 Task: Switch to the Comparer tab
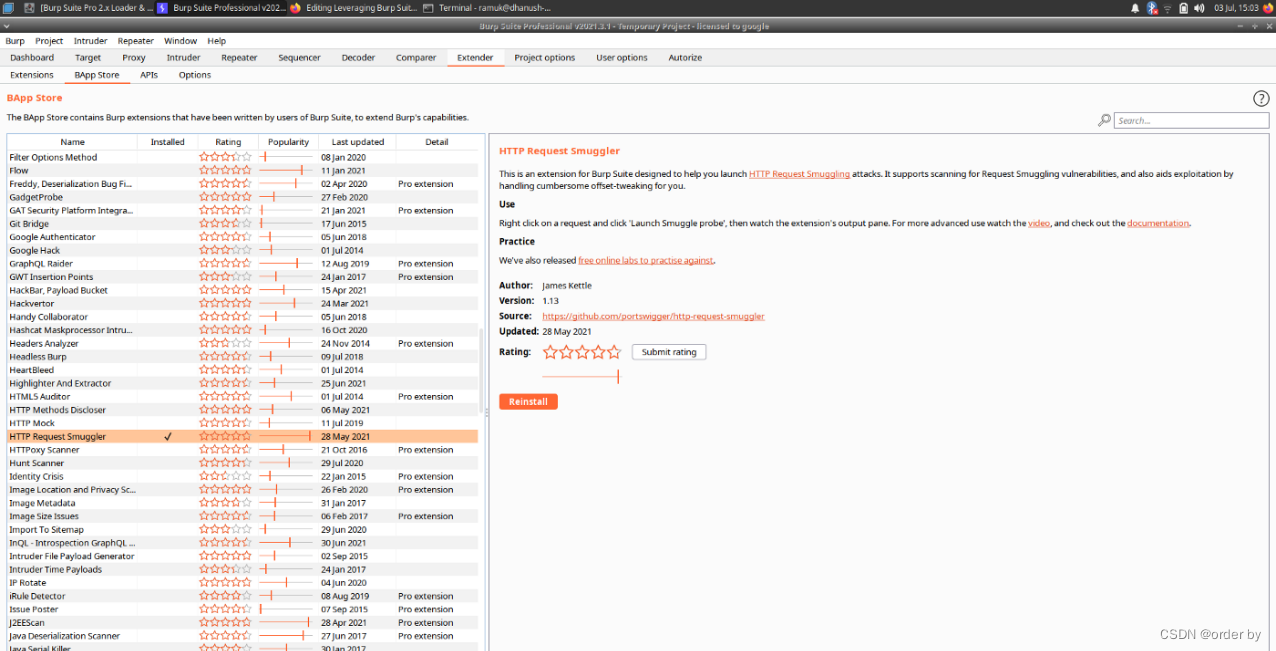click(x=416, y=58)
